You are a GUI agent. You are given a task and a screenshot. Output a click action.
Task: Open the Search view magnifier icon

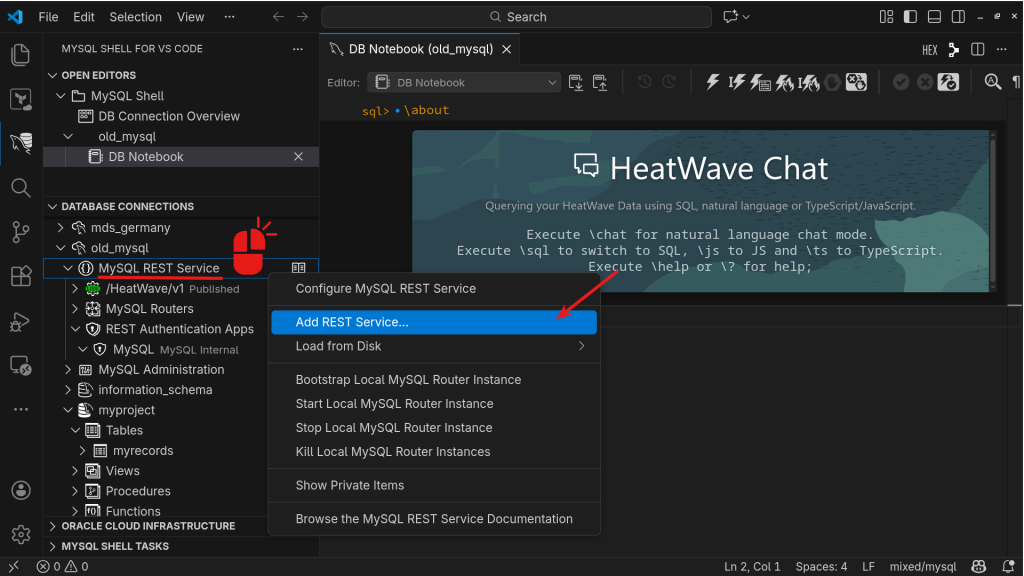[x=20, y=187]
